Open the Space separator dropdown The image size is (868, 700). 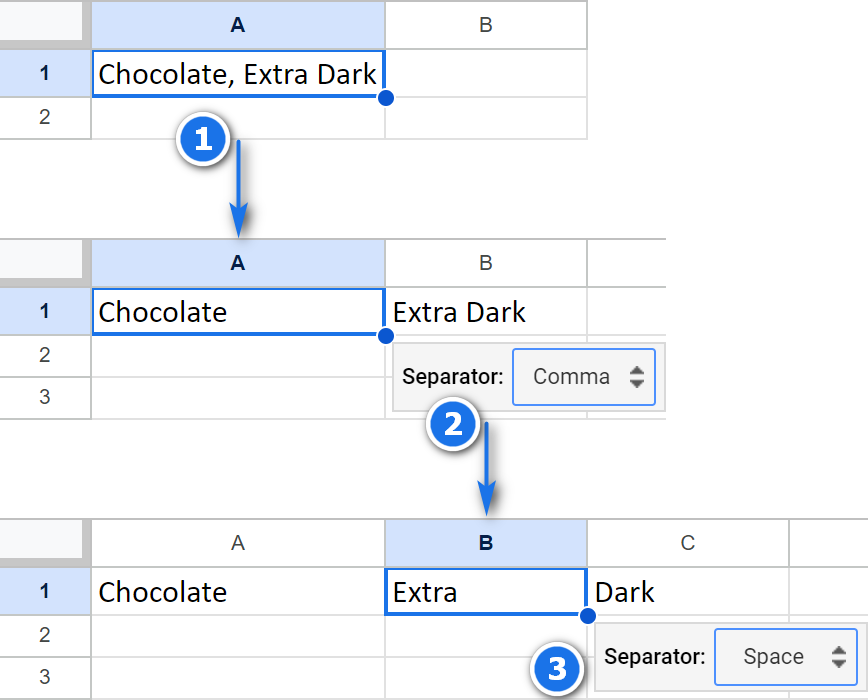tap(786, 657)
